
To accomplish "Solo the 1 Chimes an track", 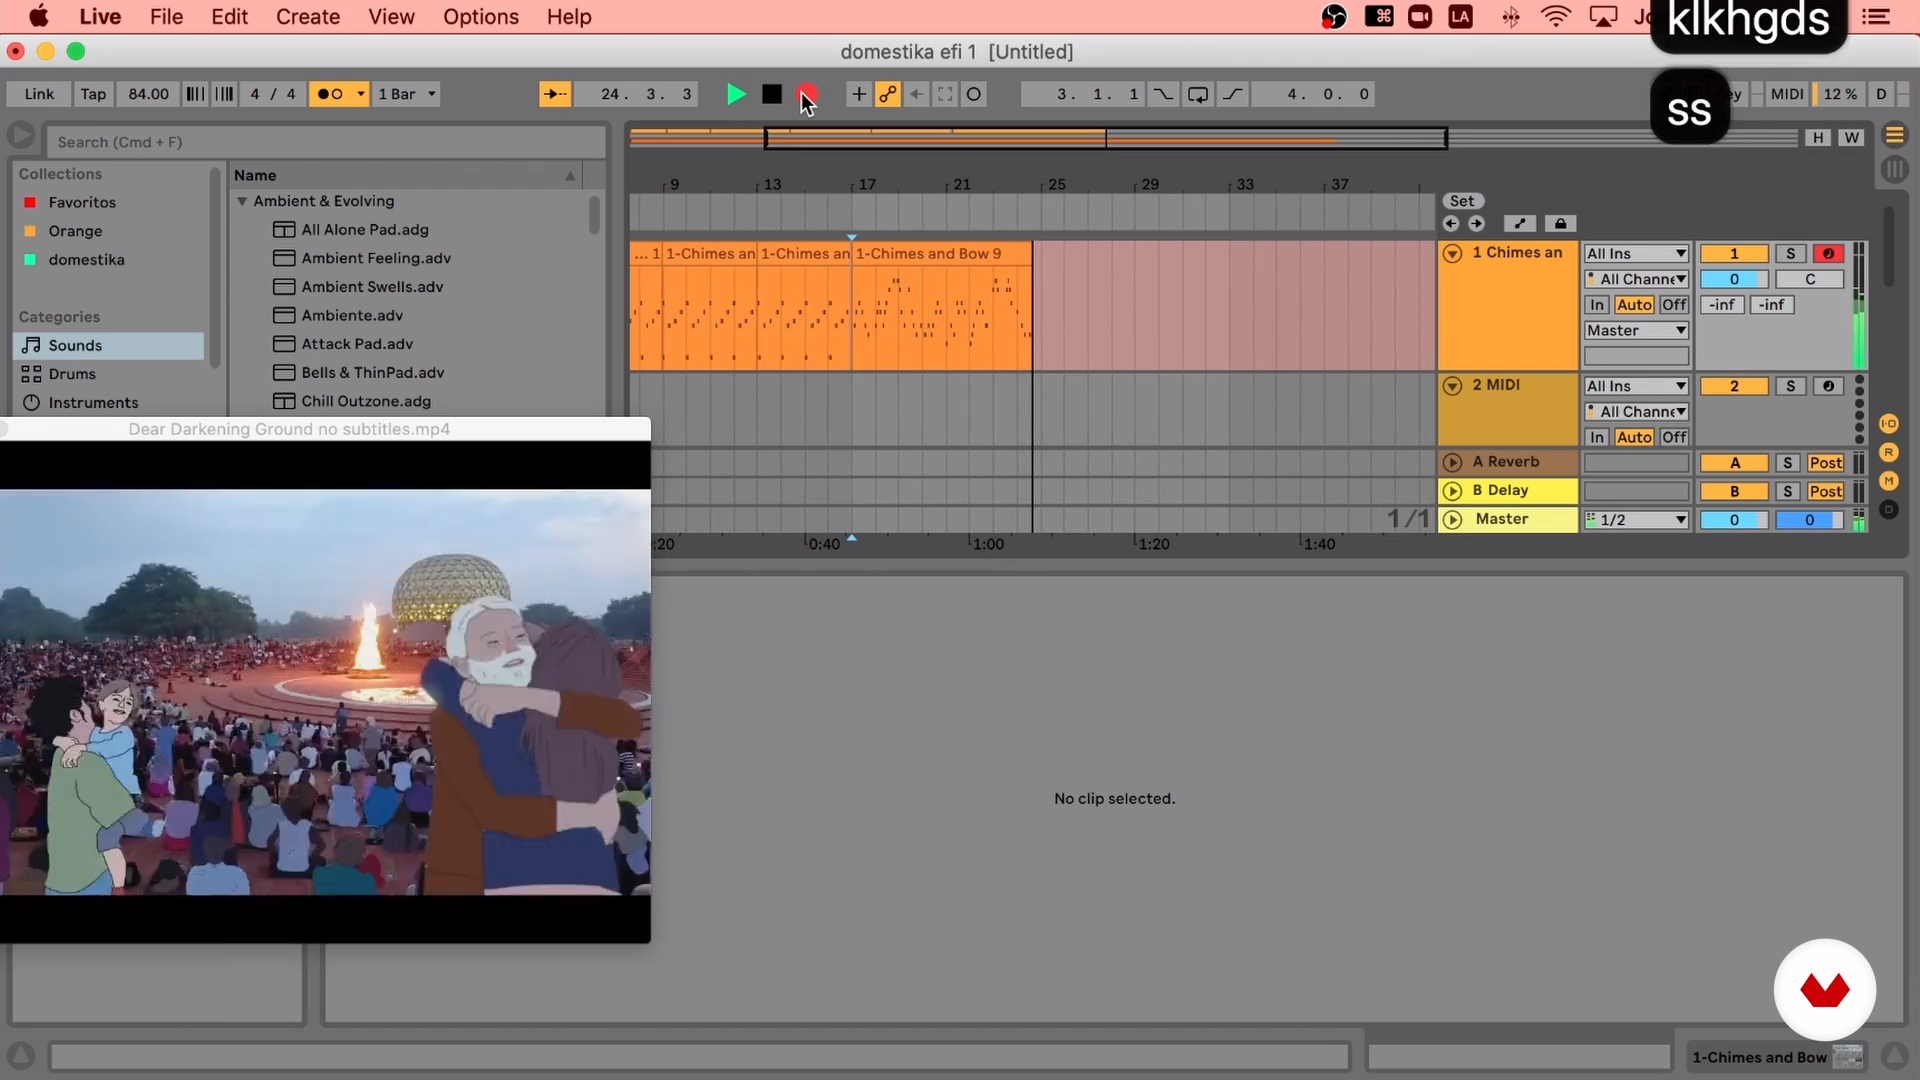I will click(1790, 254).
